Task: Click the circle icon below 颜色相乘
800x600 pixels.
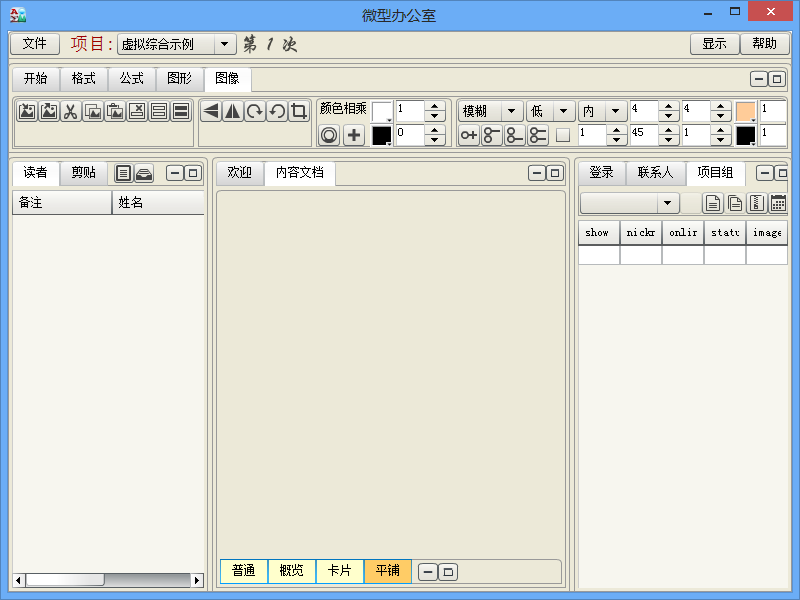Action: pyautogui.click(x=329, y=134)
